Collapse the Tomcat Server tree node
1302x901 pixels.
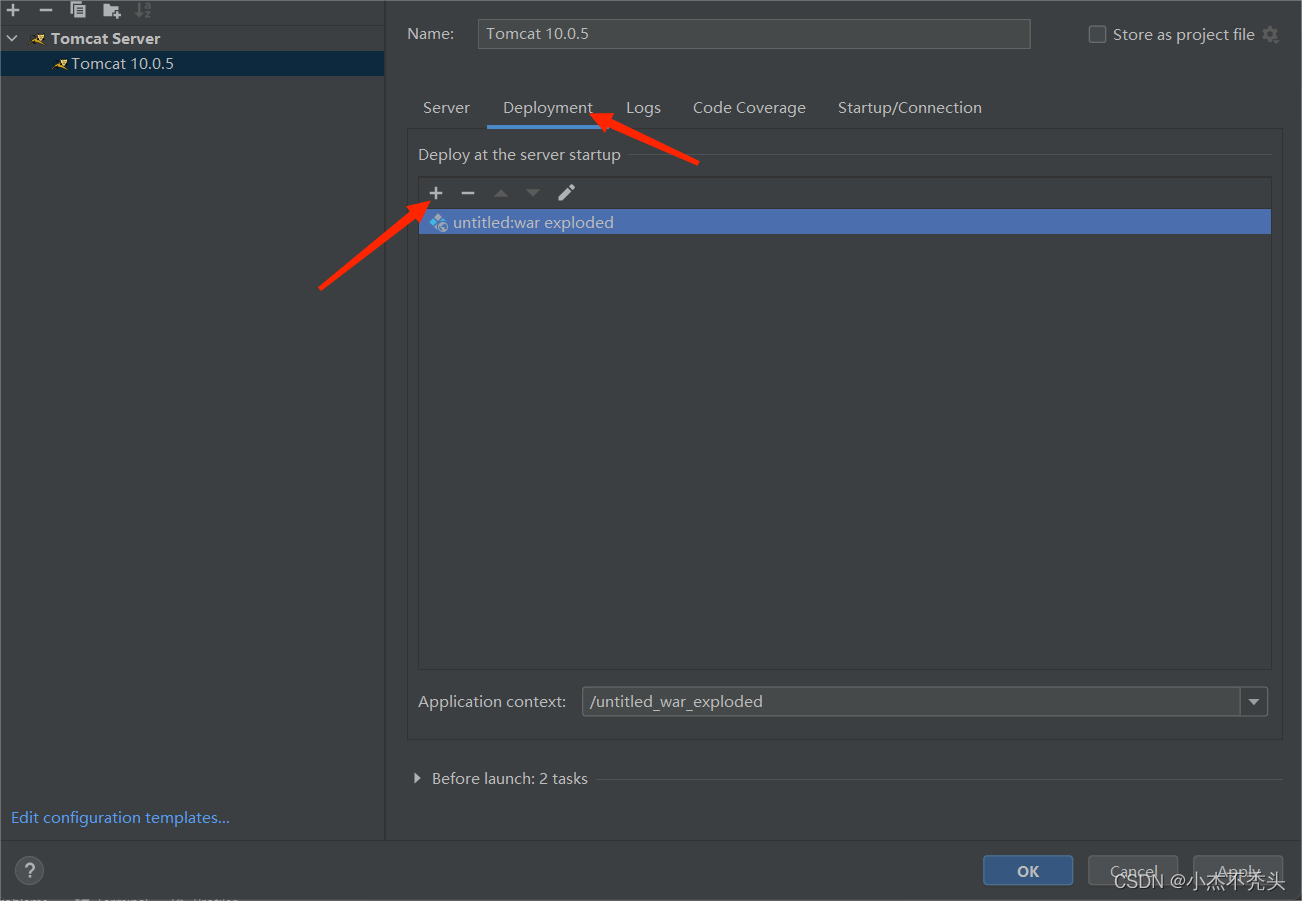click(x=12, y=39)
